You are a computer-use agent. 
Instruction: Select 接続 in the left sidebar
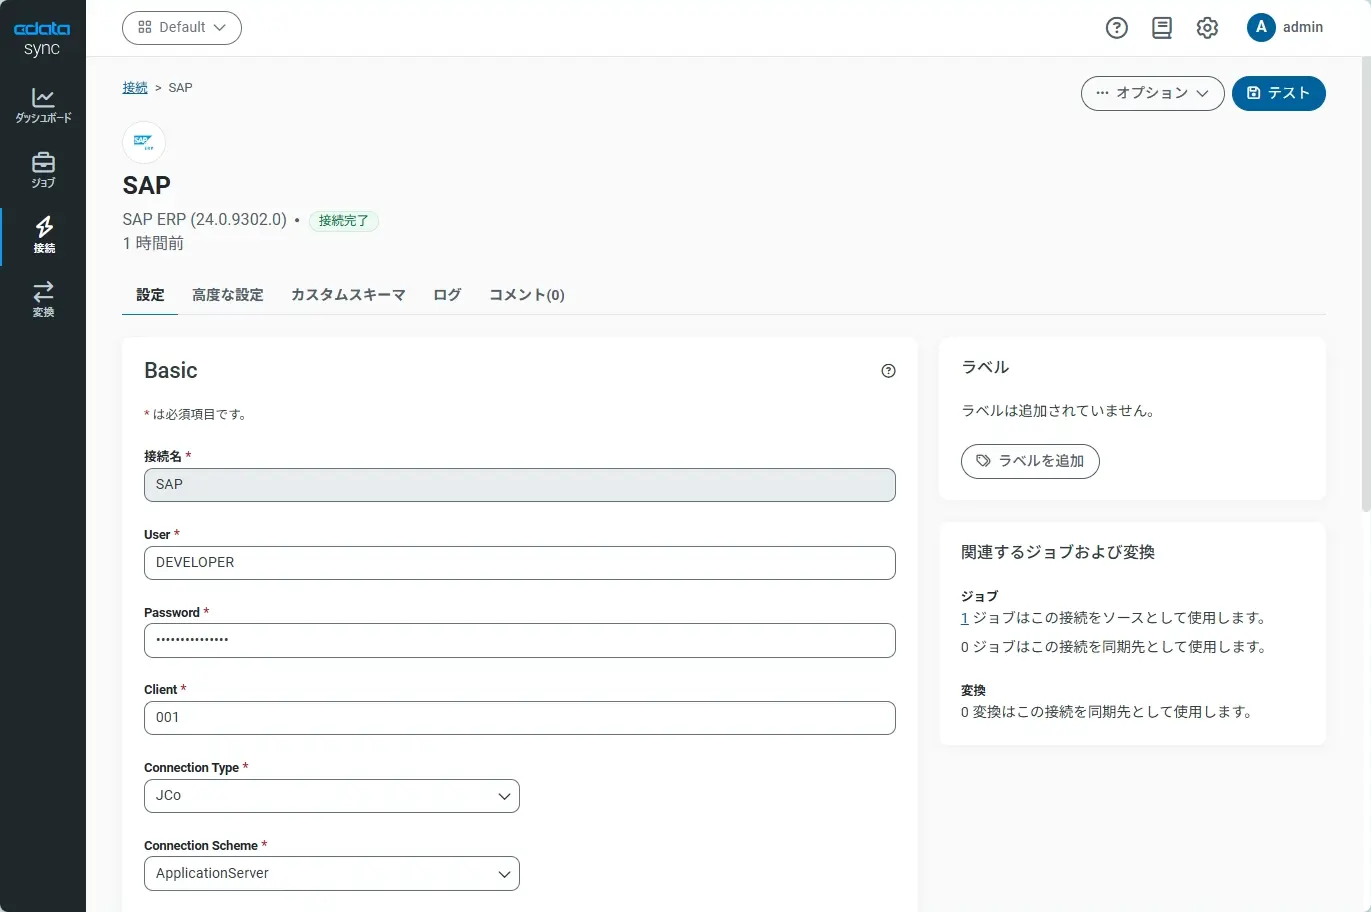click(43, 235)
